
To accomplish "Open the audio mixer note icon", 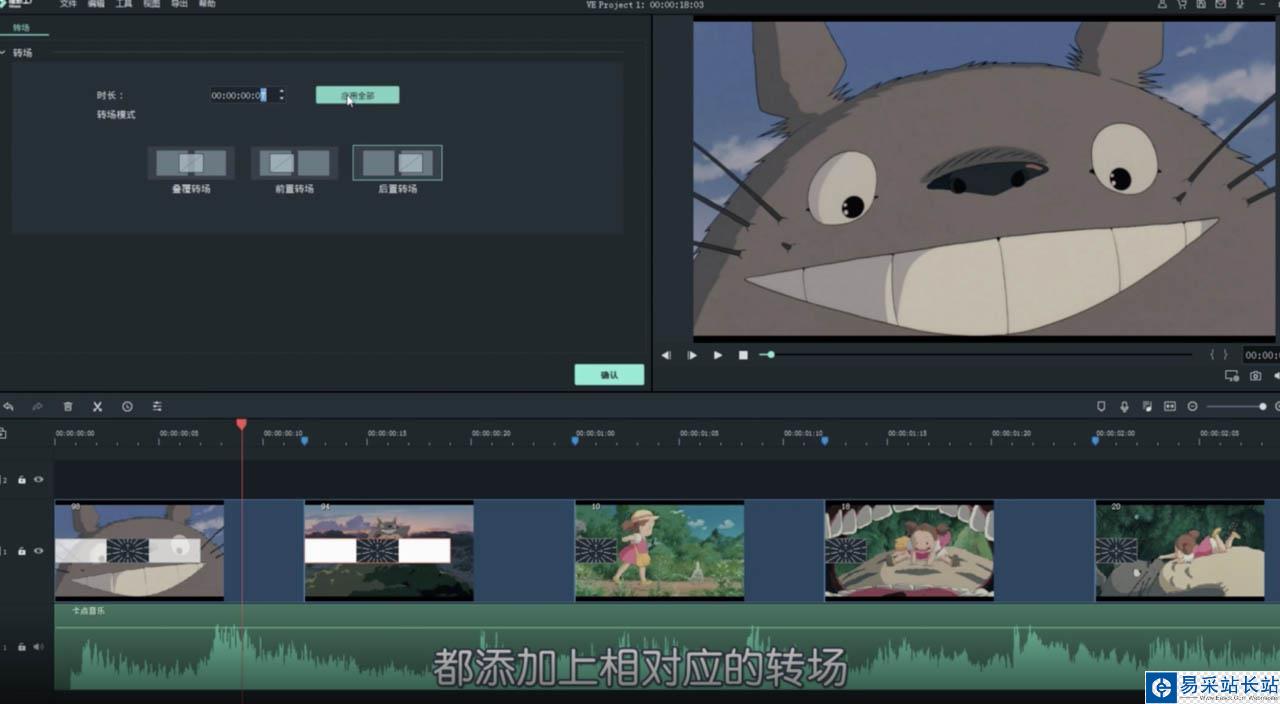I will [x=1147, y=407].
